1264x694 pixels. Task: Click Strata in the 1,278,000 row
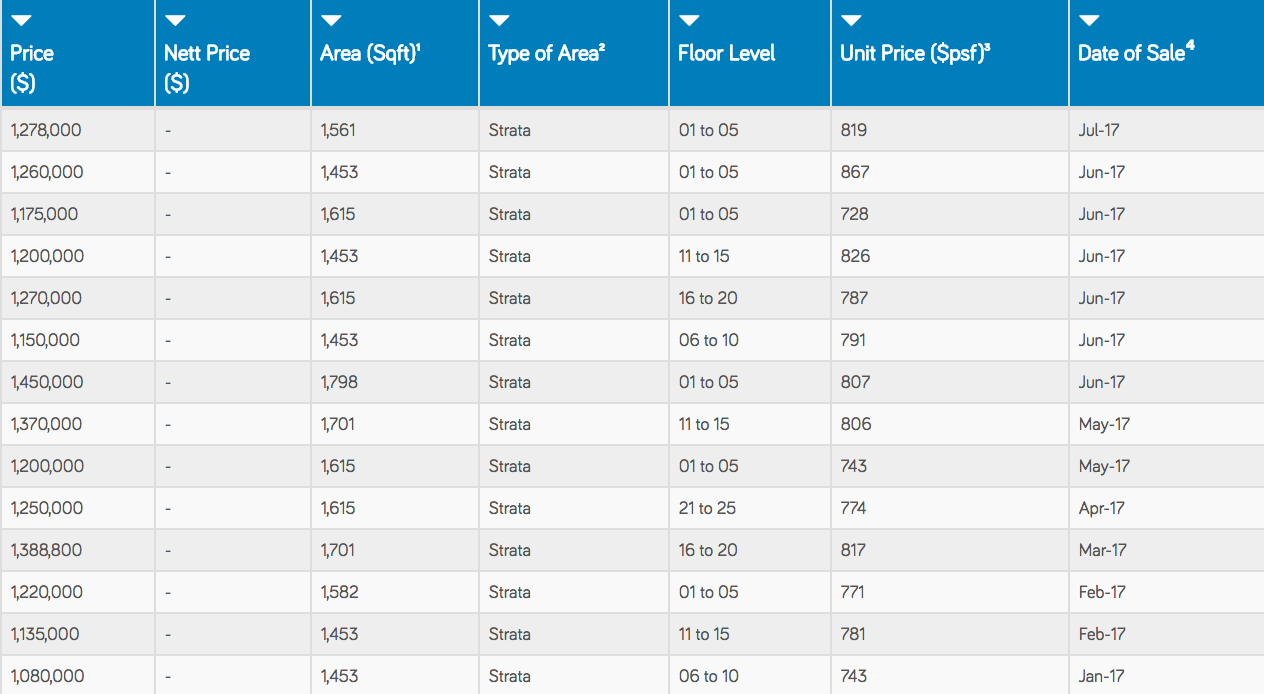pos(510,130)
